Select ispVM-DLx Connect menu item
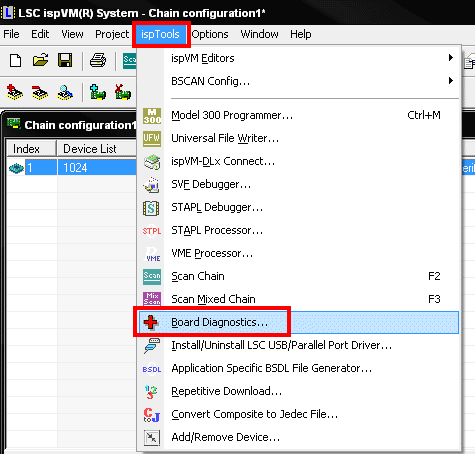This screenshot has height=454, width=475. (x=299, y=161)
